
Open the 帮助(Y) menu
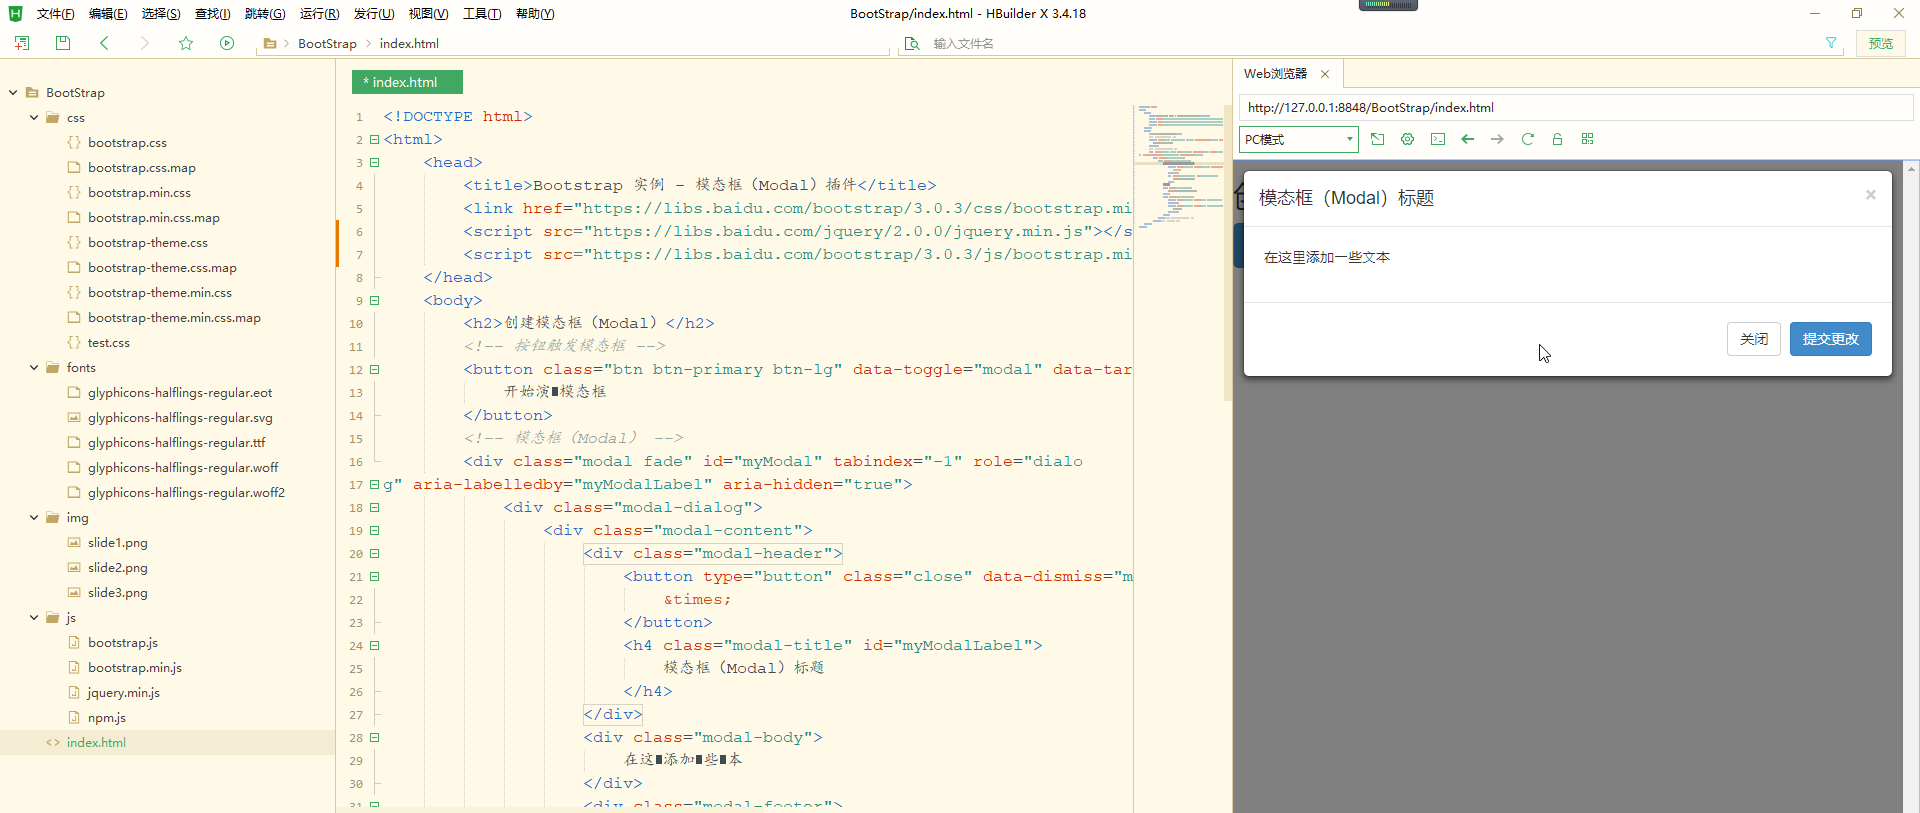tap(535, 14)
